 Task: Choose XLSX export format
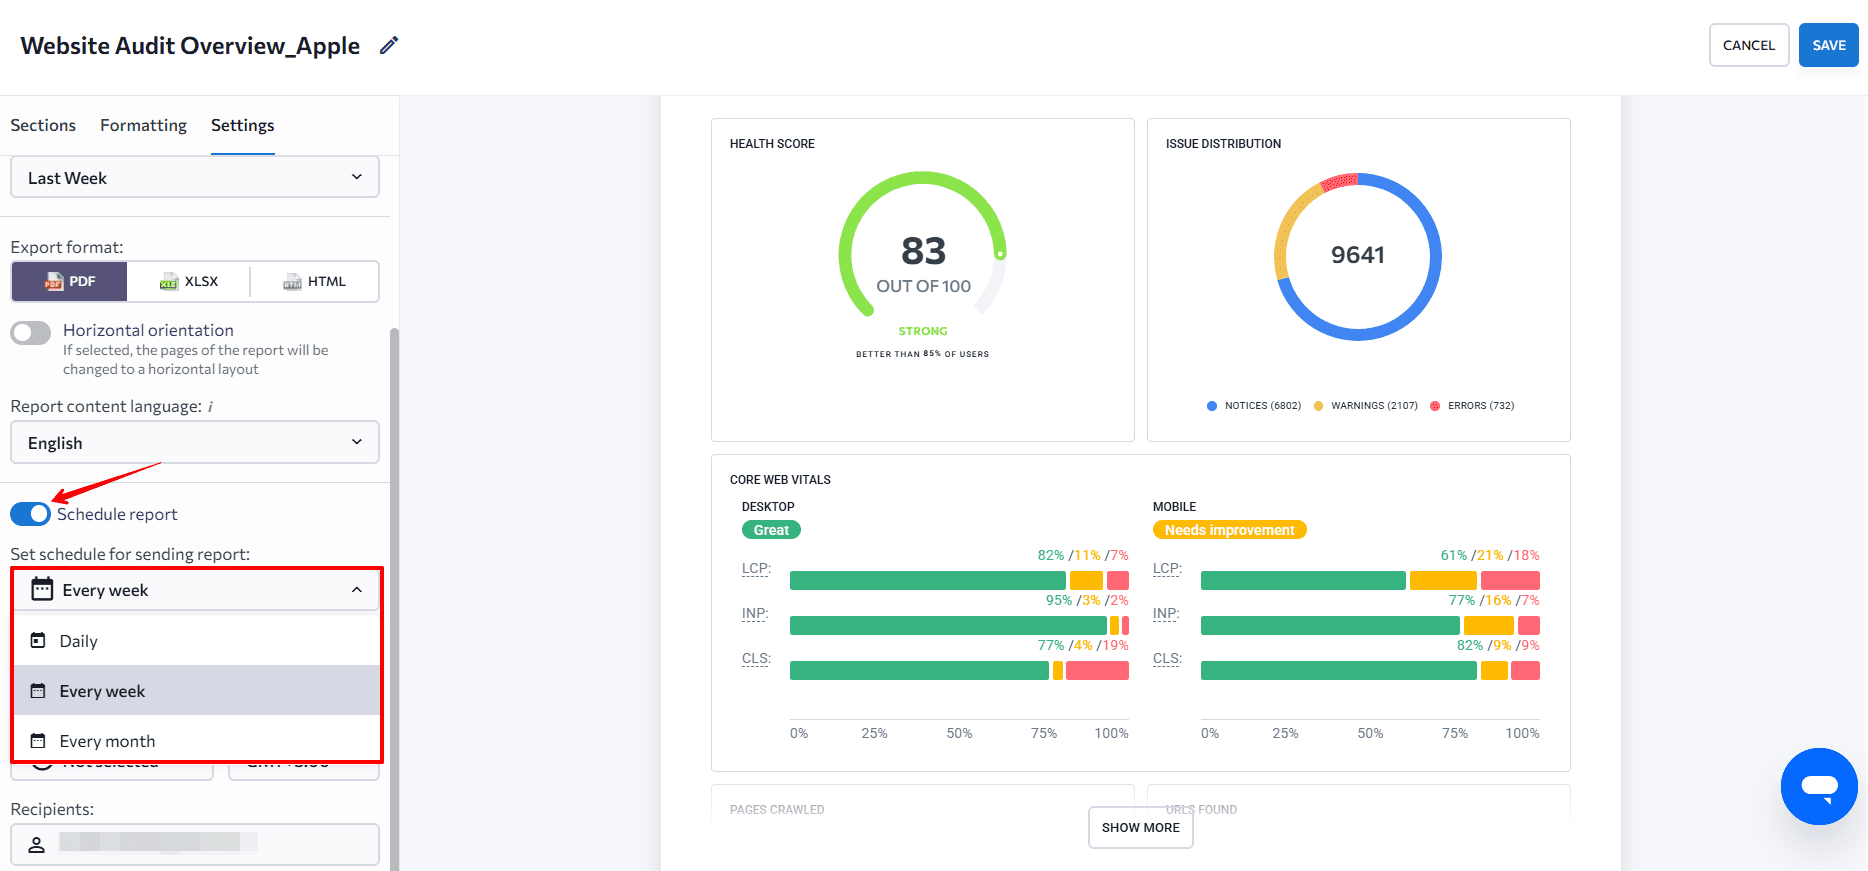(x=188, y=282)
